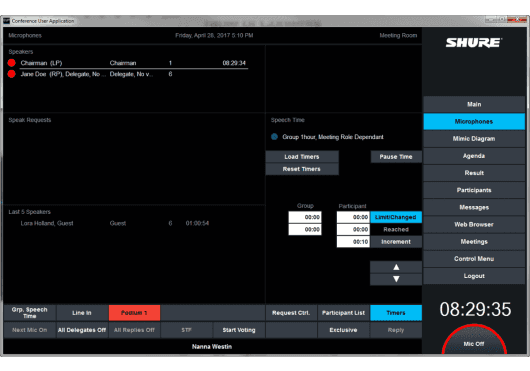Click the Participant reached time field

[353, 230]
